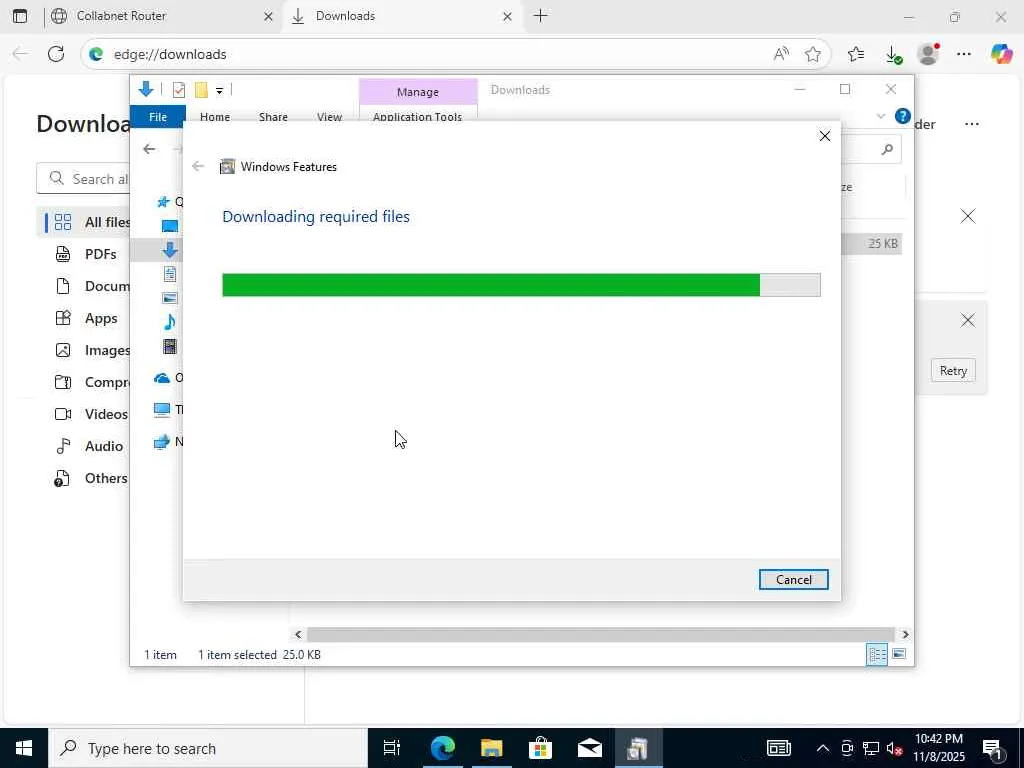Open Explorer Help question mark
This screenshot has width=1024, height=768.
point(903,116)
